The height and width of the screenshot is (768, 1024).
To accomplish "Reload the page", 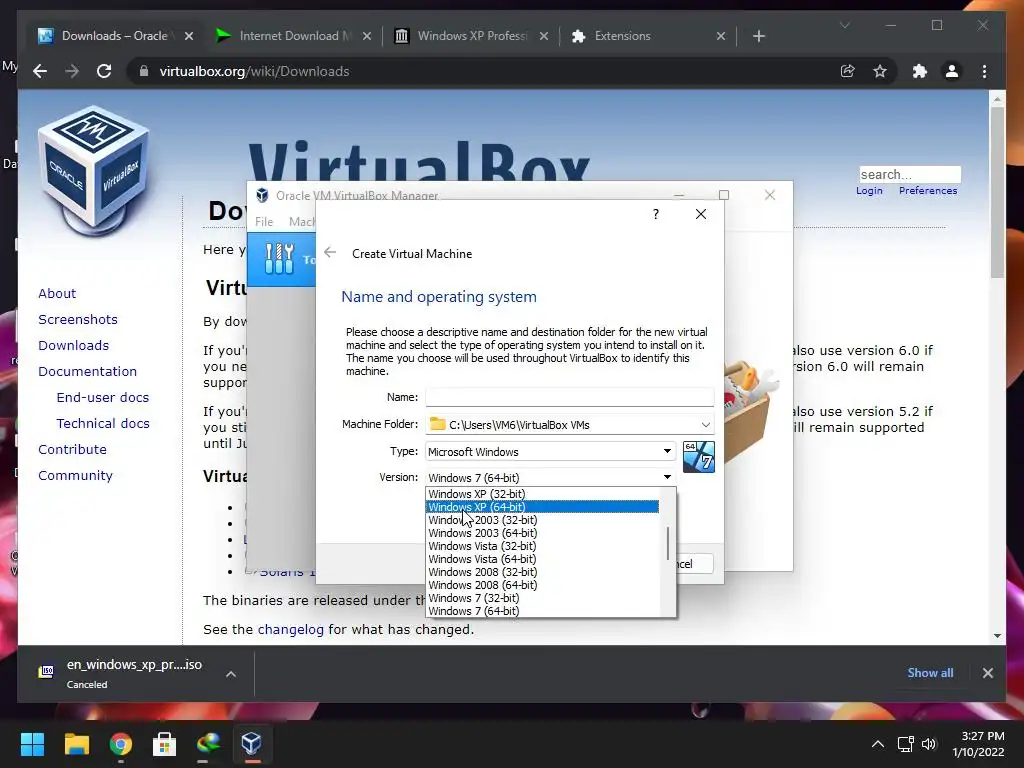I will pos(104,71).
